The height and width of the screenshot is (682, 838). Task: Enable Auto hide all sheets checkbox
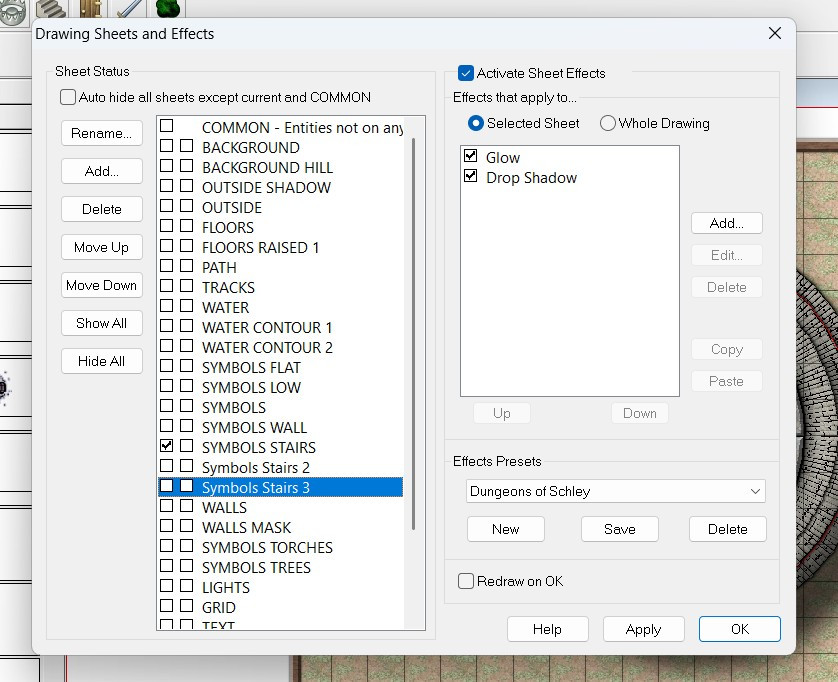click(x=68, y=97)
